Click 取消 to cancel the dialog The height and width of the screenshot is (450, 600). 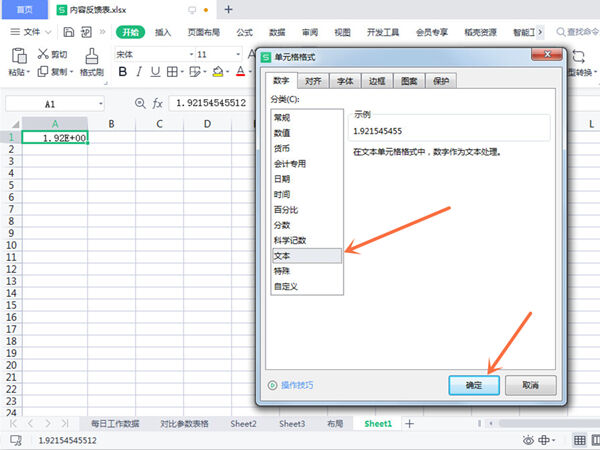531,385
